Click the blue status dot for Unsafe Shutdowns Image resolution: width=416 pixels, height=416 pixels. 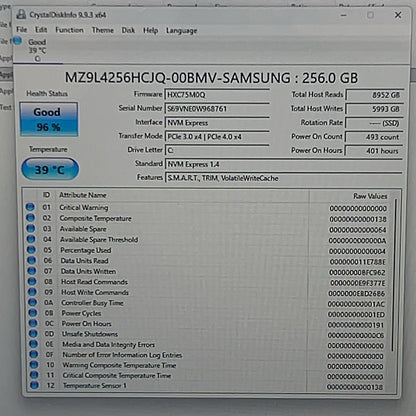tap(33, 333)
